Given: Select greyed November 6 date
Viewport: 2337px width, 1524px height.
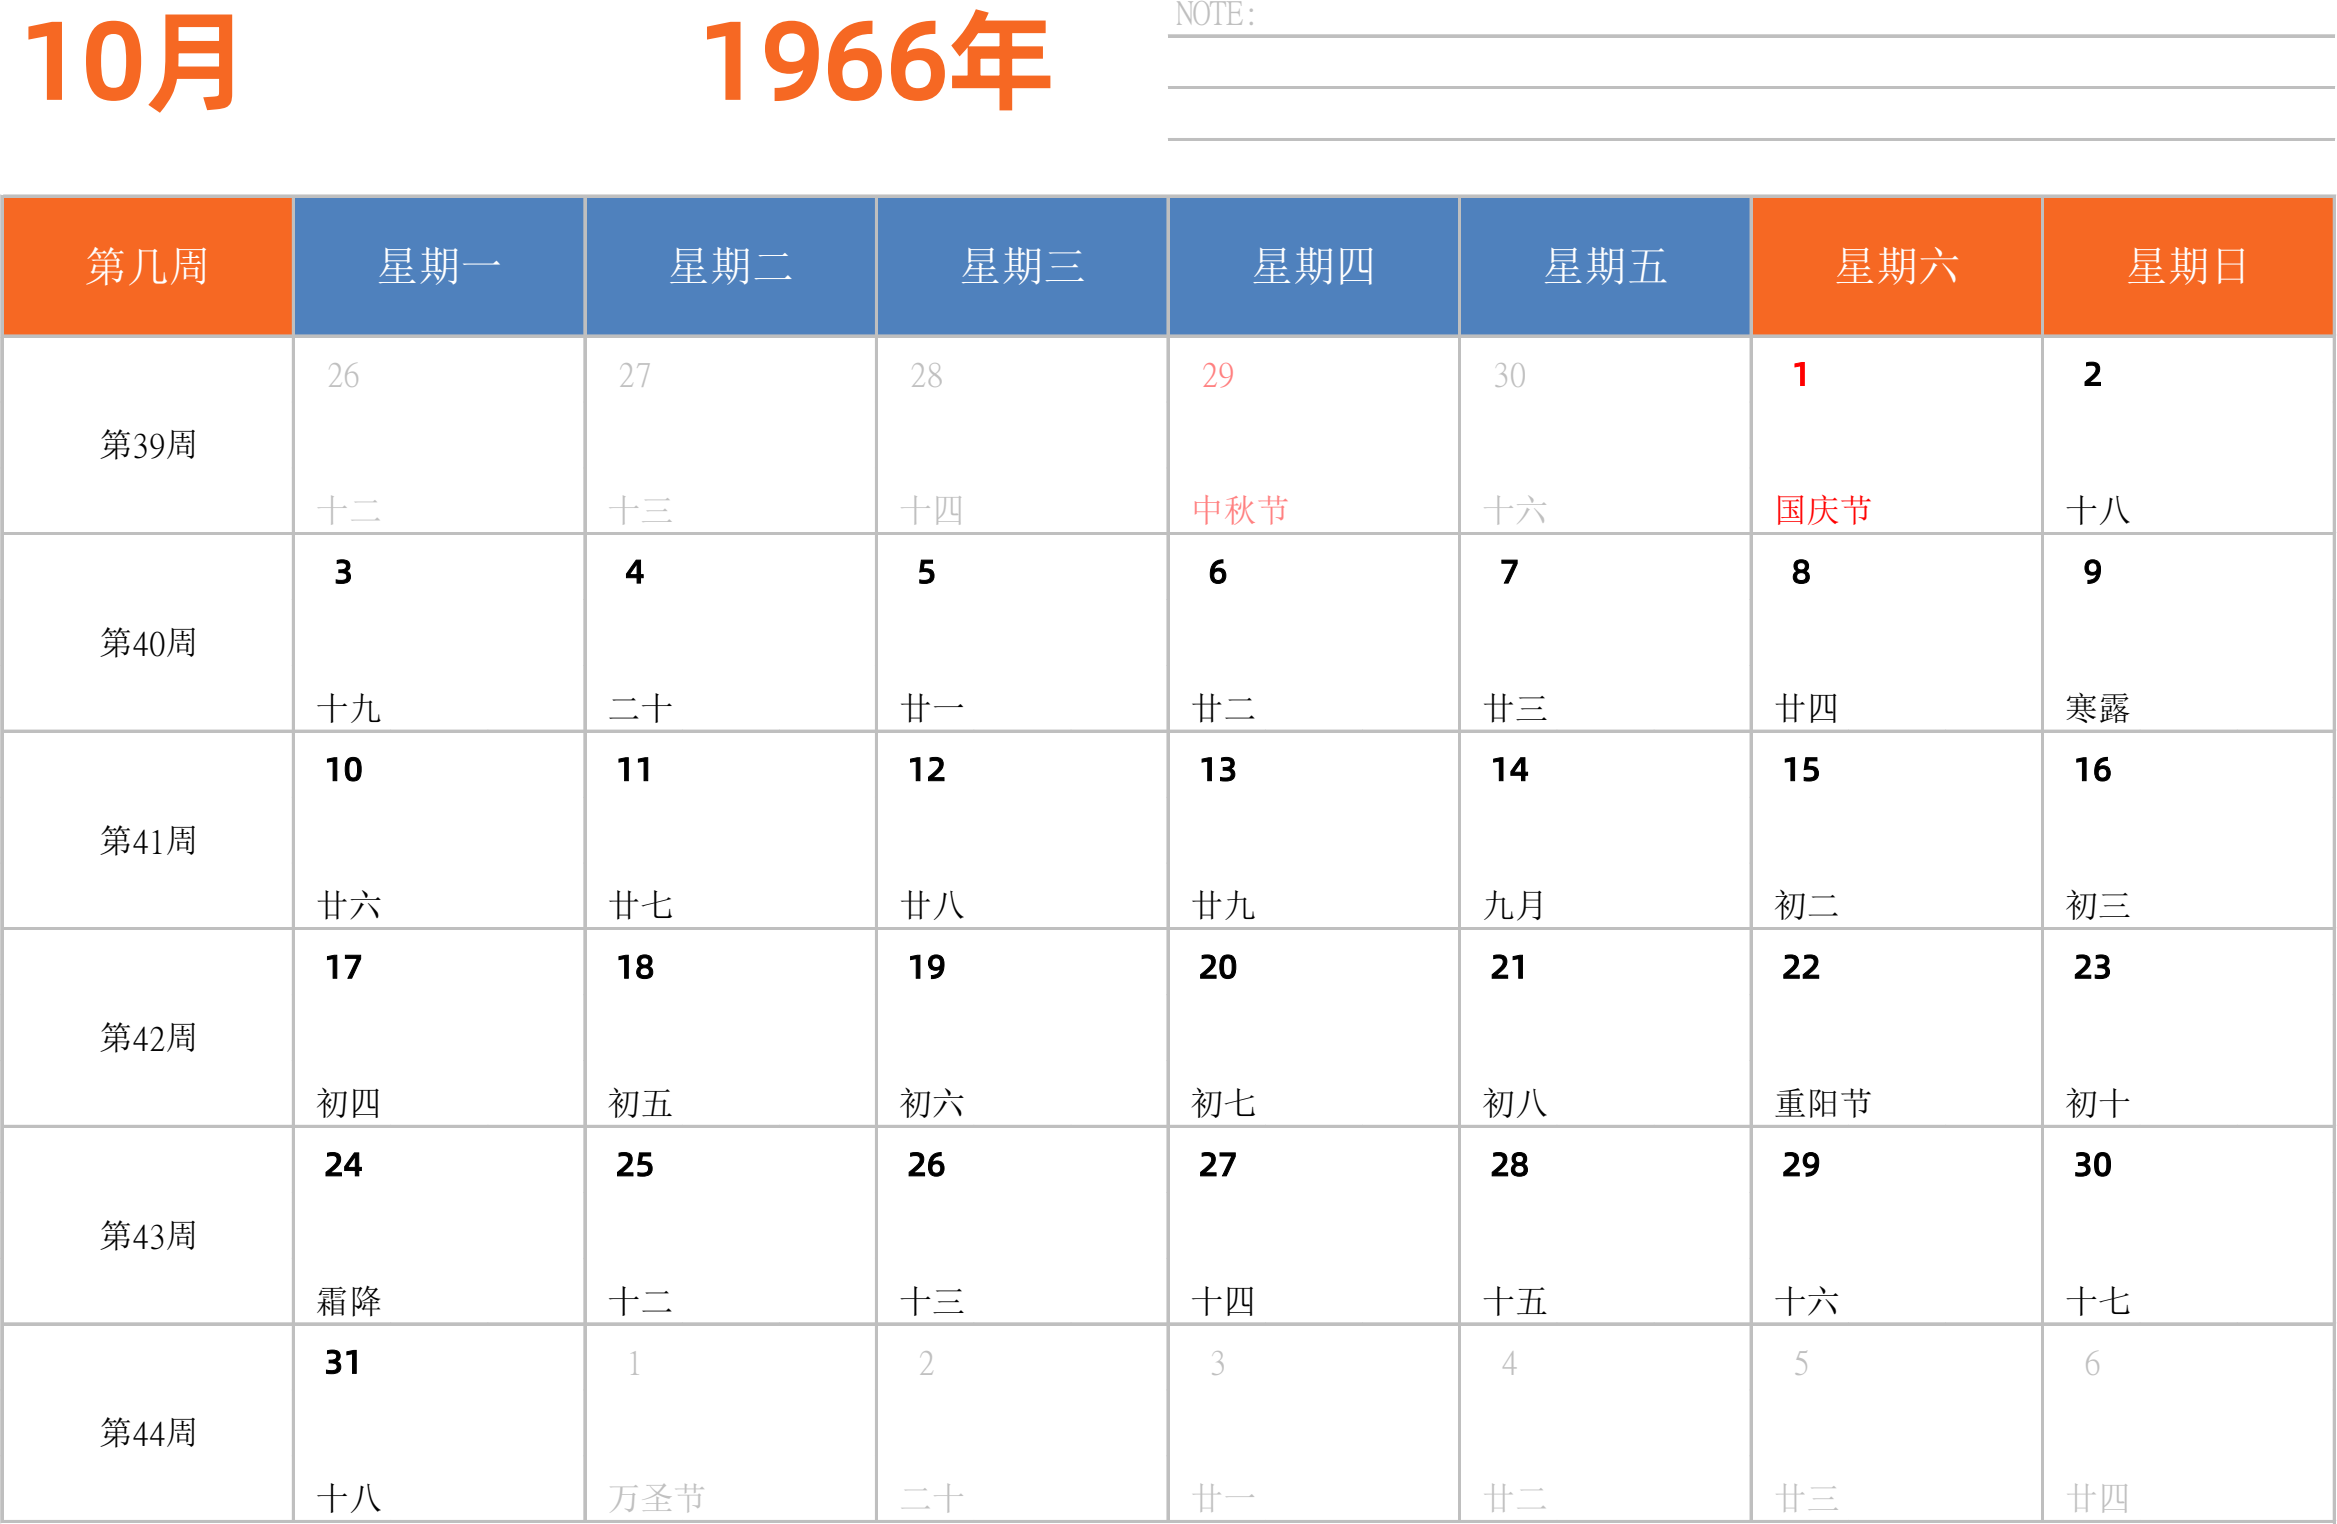Looking at the screenshot, I should coord(2092,1363).
